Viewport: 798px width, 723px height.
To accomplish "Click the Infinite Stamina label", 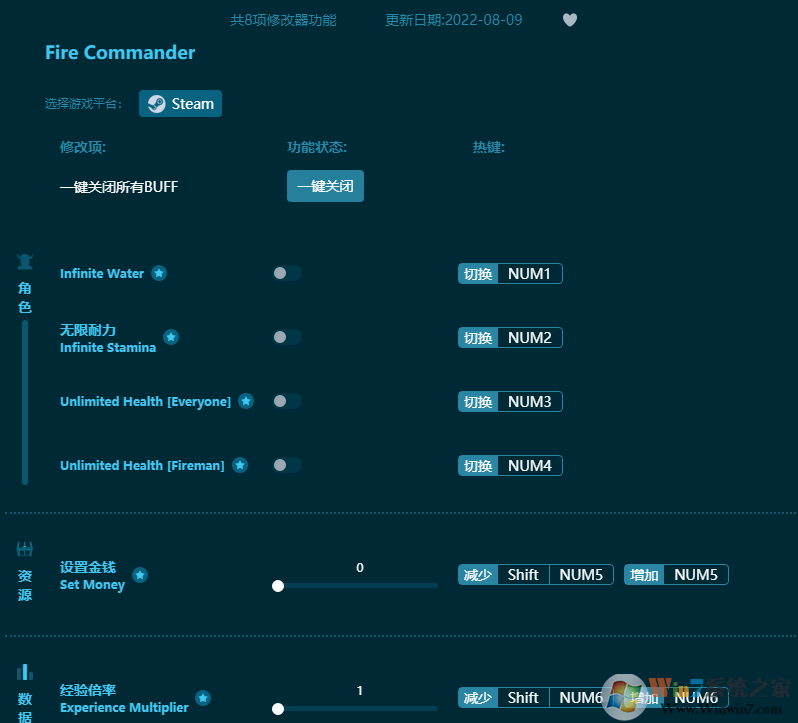I will pyautogui.click(x=108, y=348).
